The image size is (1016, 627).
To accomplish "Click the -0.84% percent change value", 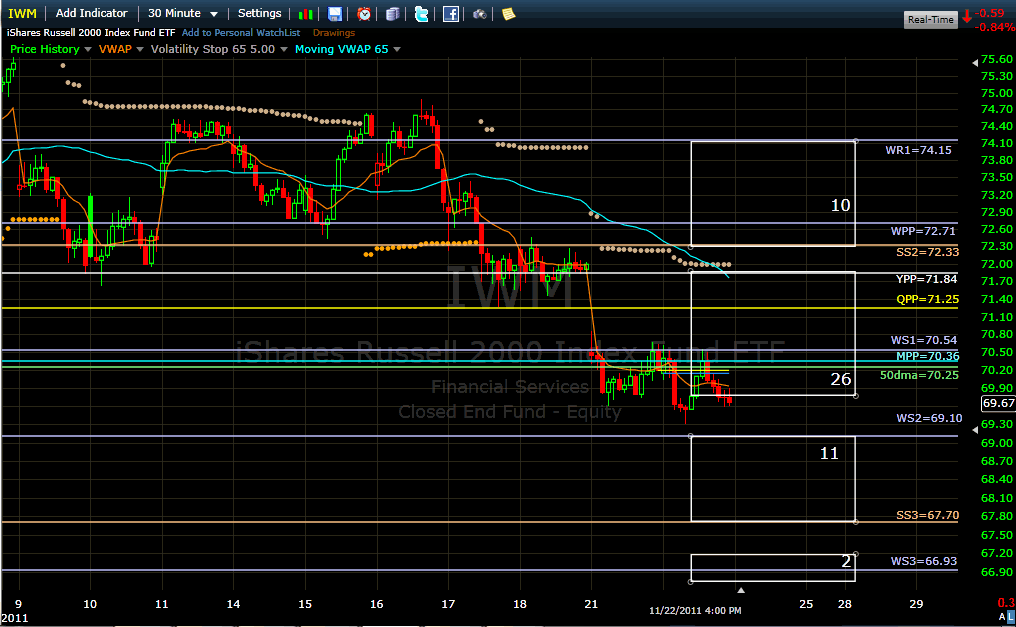I will pyautogui.click(x=995, y=27).
